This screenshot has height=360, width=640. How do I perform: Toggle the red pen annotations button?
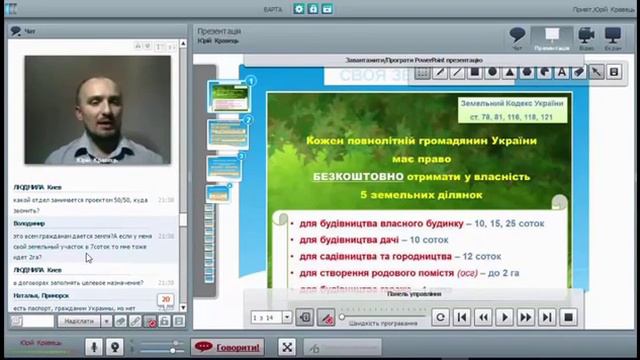pos(326,317)
